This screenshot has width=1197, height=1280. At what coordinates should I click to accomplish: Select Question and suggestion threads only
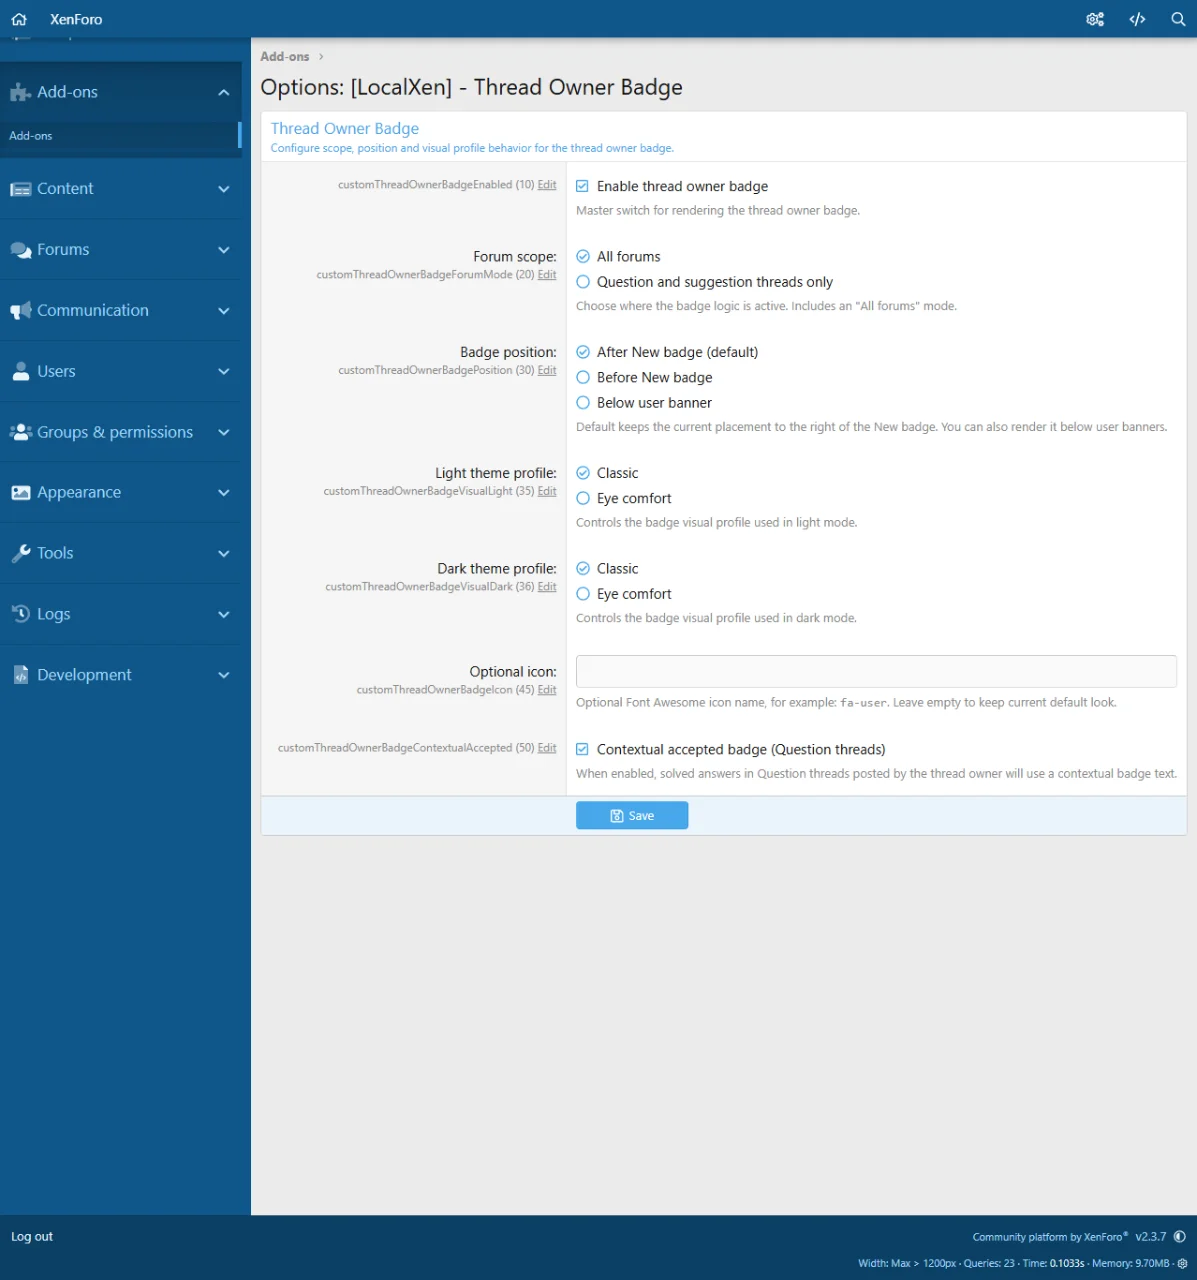click(583, 282)
